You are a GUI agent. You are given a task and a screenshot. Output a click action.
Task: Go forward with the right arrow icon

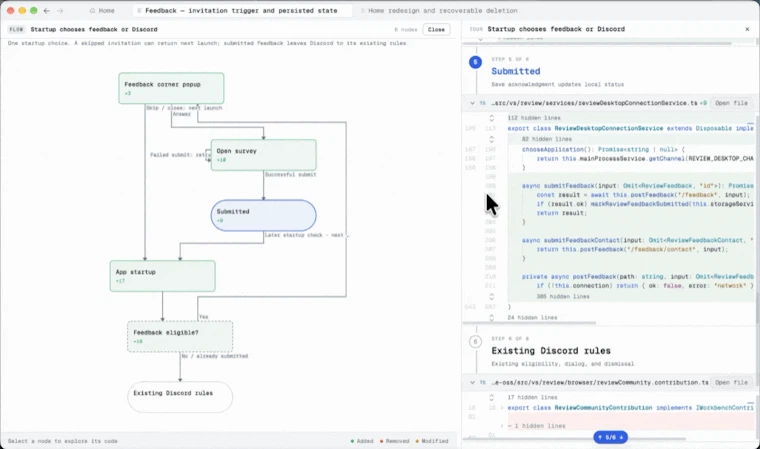coord(60,10)
